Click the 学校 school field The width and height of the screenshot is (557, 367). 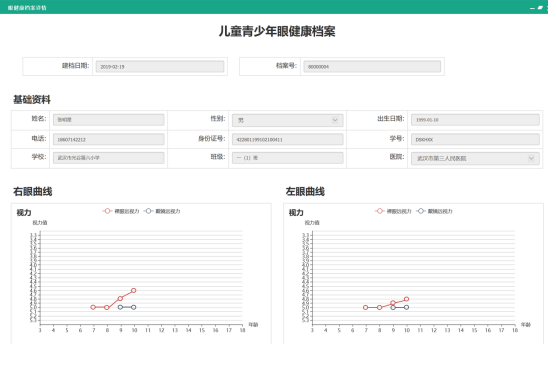pos(108,158)
